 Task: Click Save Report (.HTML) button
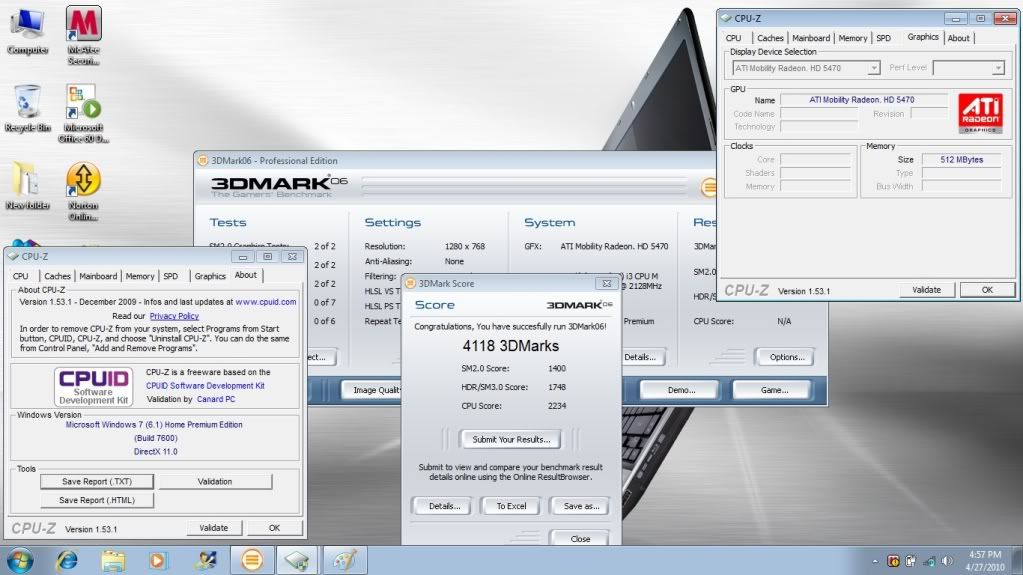(97, 500)
